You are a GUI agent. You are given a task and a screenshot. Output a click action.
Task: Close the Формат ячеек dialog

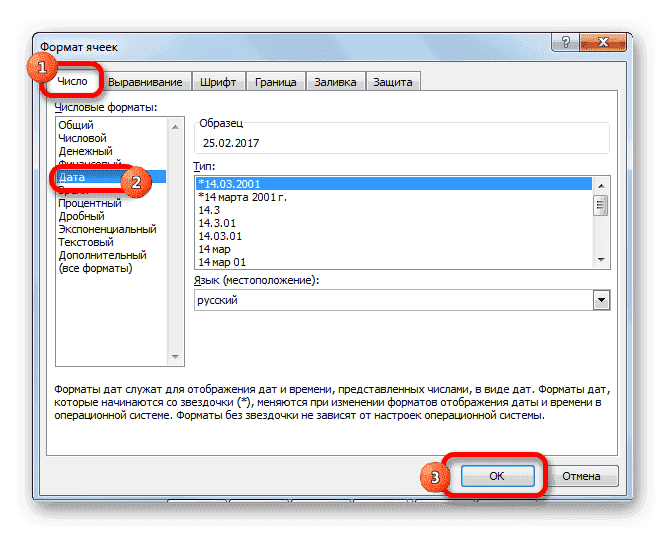pos(603,42)
